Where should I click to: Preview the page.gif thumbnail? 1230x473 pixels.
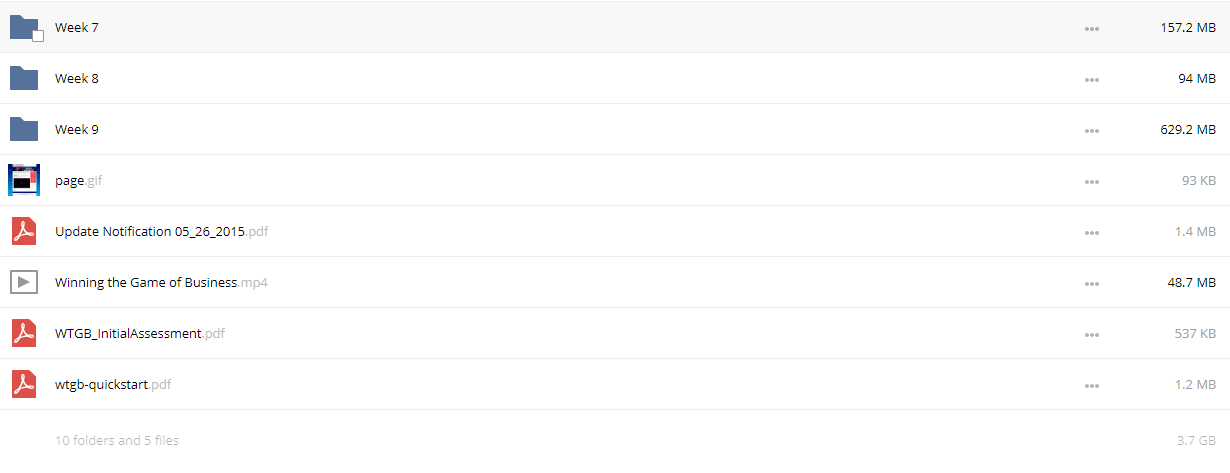click(24, 180)
